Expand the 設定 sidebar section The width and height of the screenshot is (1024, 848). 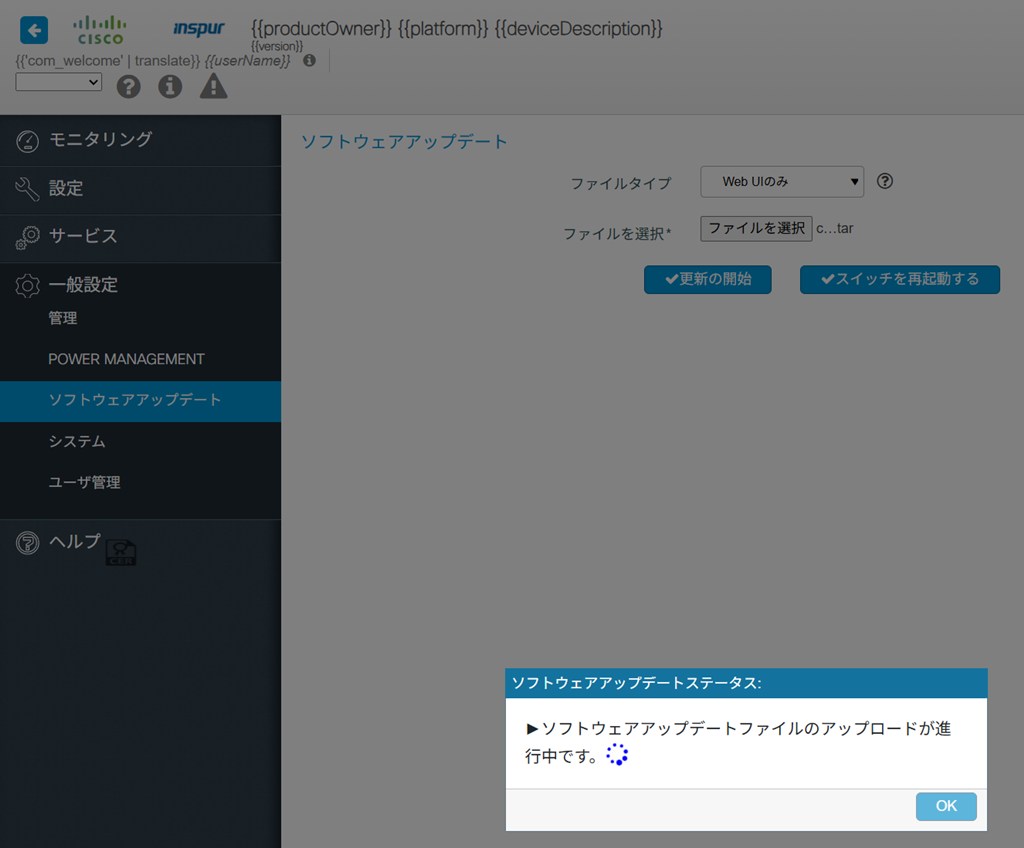(x=66, y=188)
